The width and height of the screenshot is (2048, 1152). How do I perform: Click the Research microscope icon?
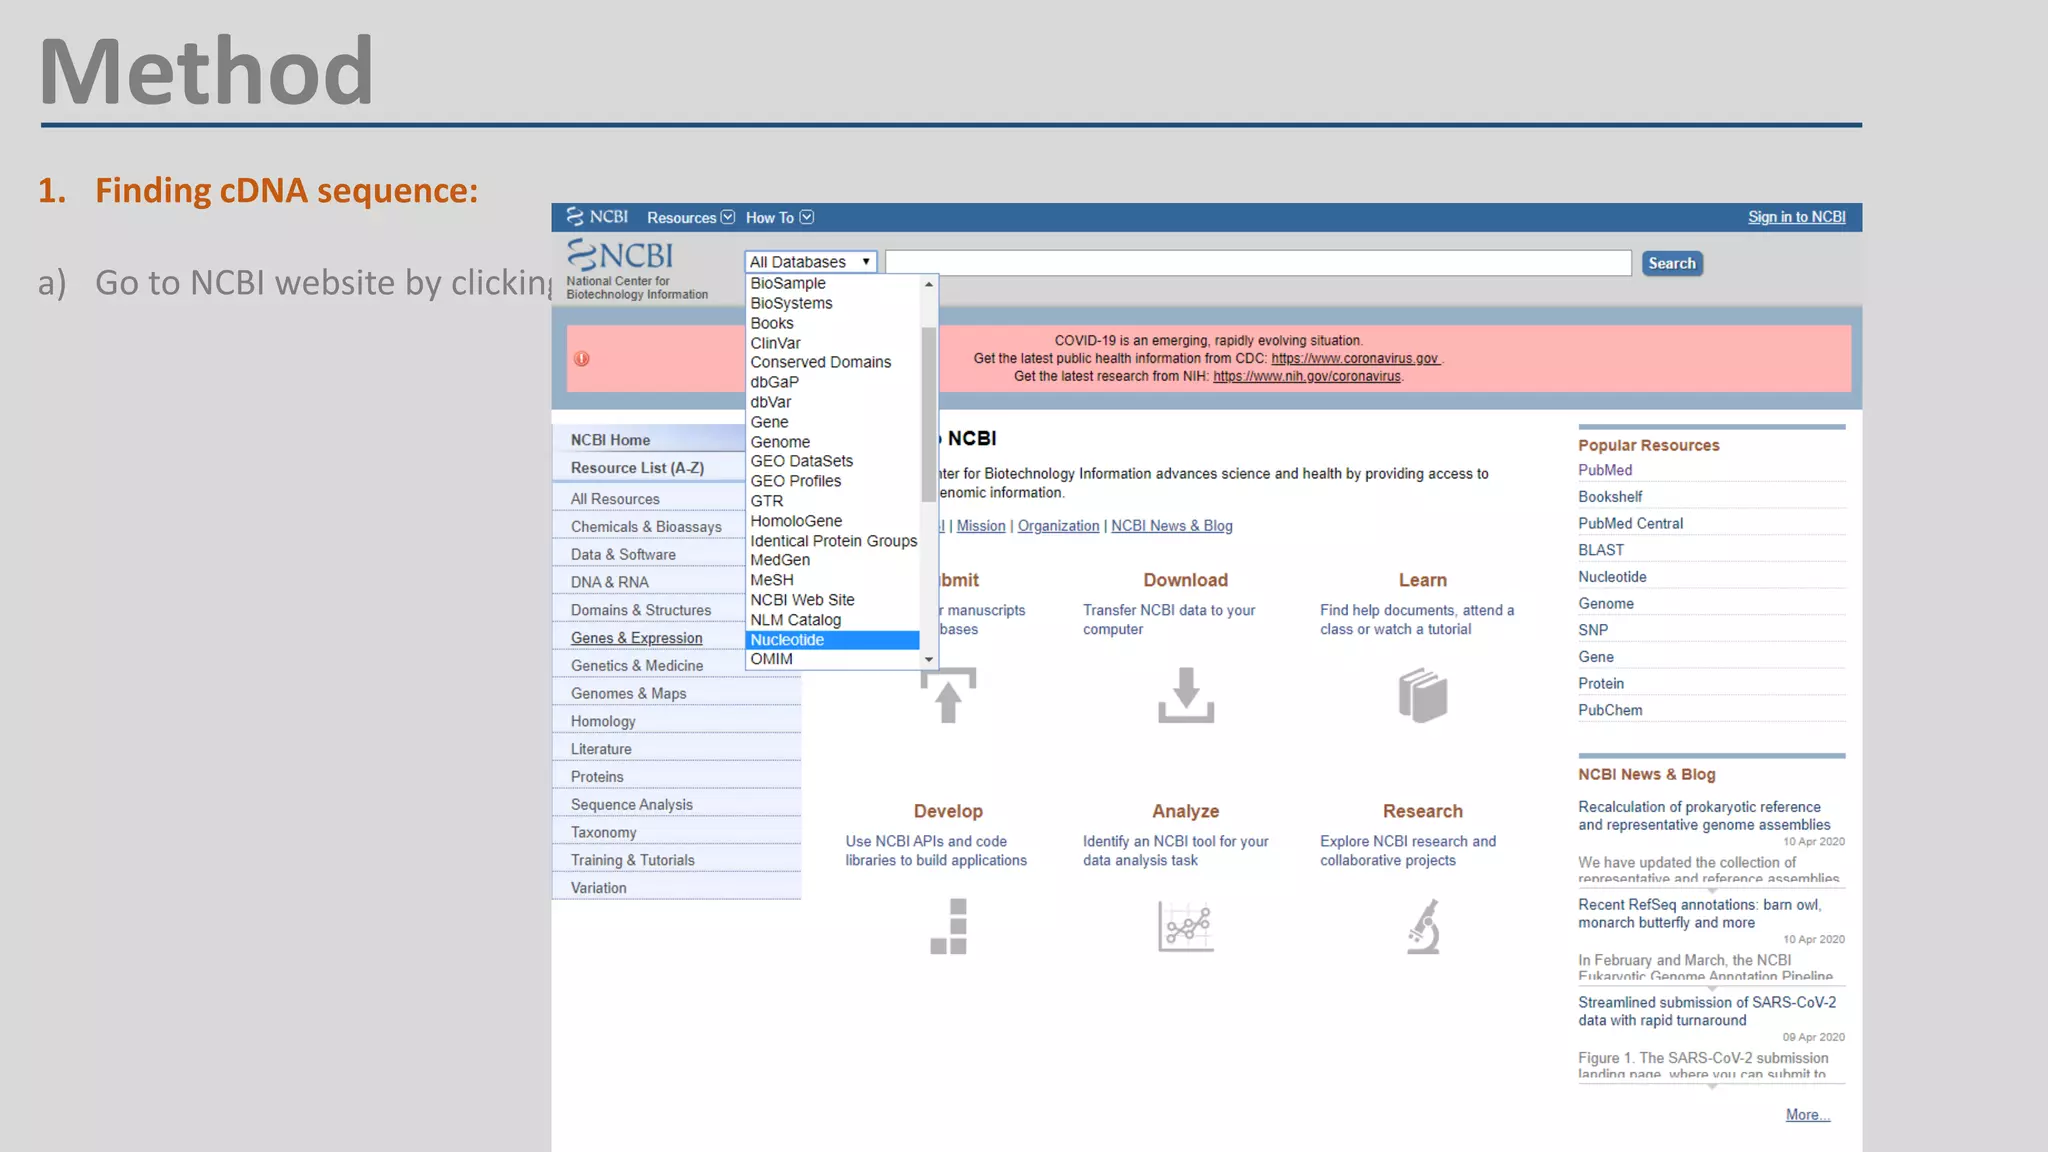[1423, 926]
